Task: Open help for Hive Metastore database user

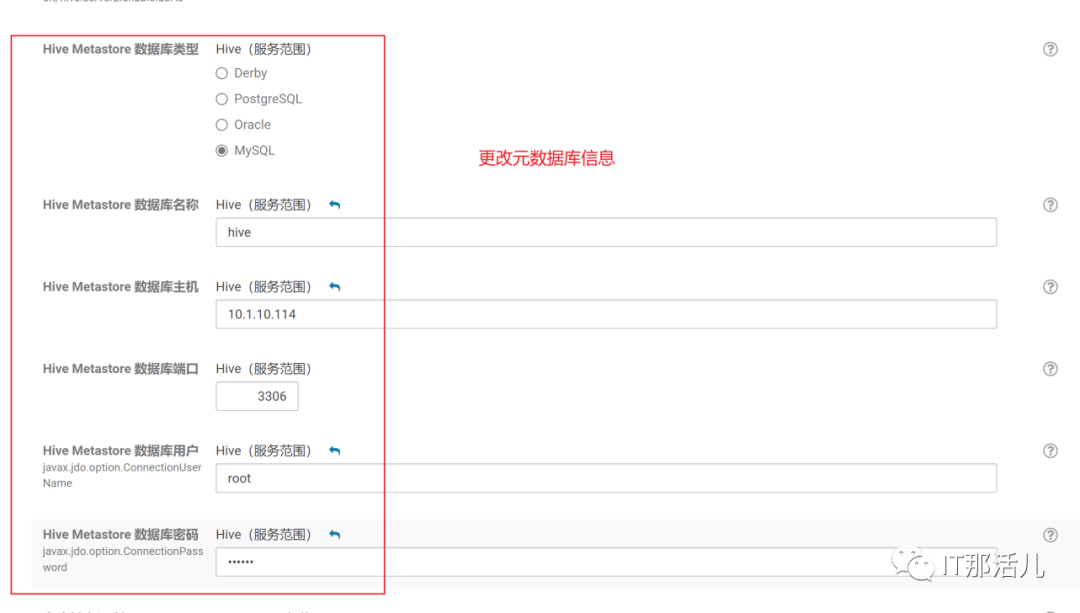Action: coord(1050,450)
